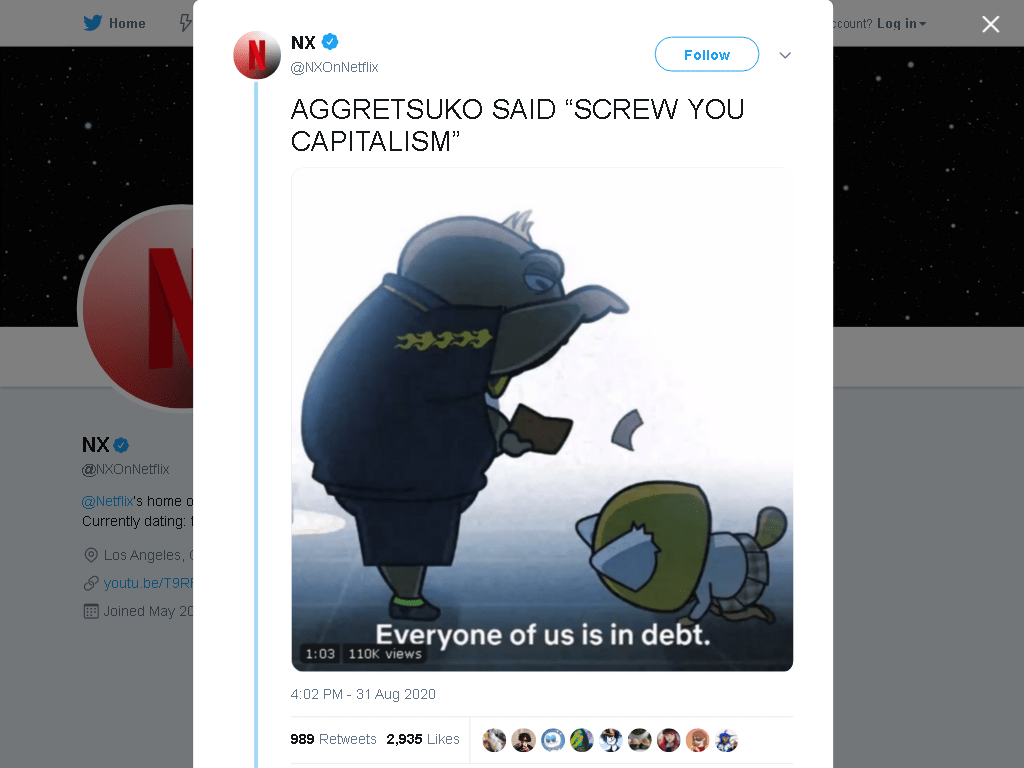This screenshot has width=1024, height=768.
Task: Play the Aggretsuko video
Action: 542,419
